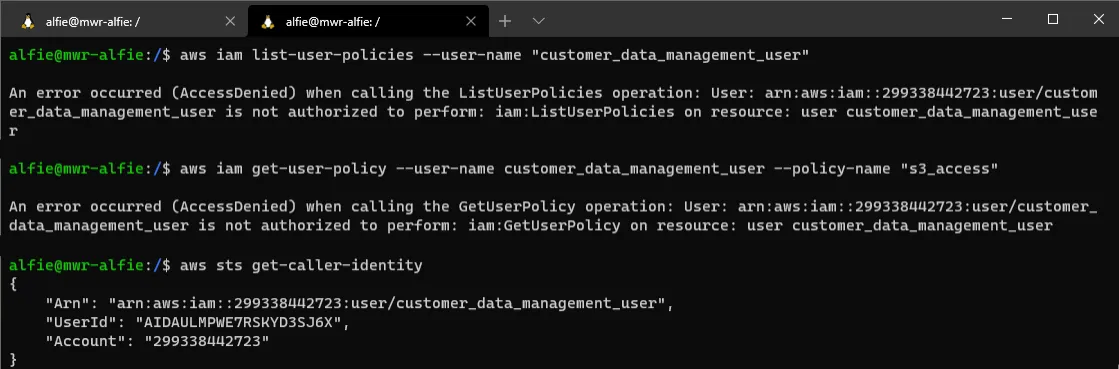Click the "Arn" line in JSON output
The image size is (1119, 369).
360,303
